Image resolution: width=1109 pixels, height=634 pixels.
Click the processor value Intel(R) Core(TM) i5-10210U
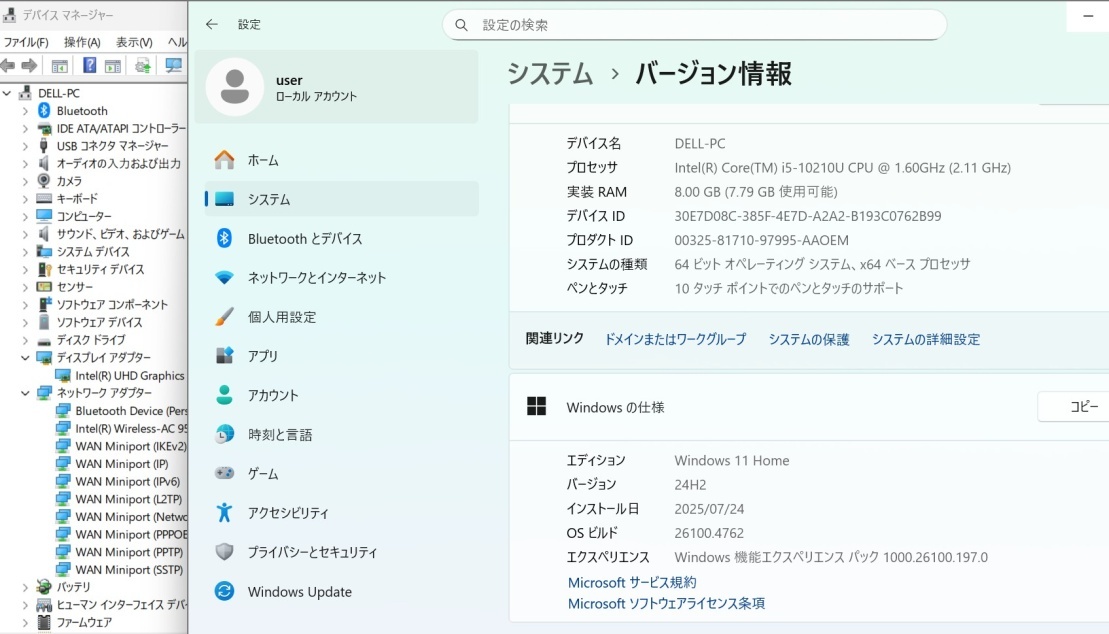pos(842,168)
